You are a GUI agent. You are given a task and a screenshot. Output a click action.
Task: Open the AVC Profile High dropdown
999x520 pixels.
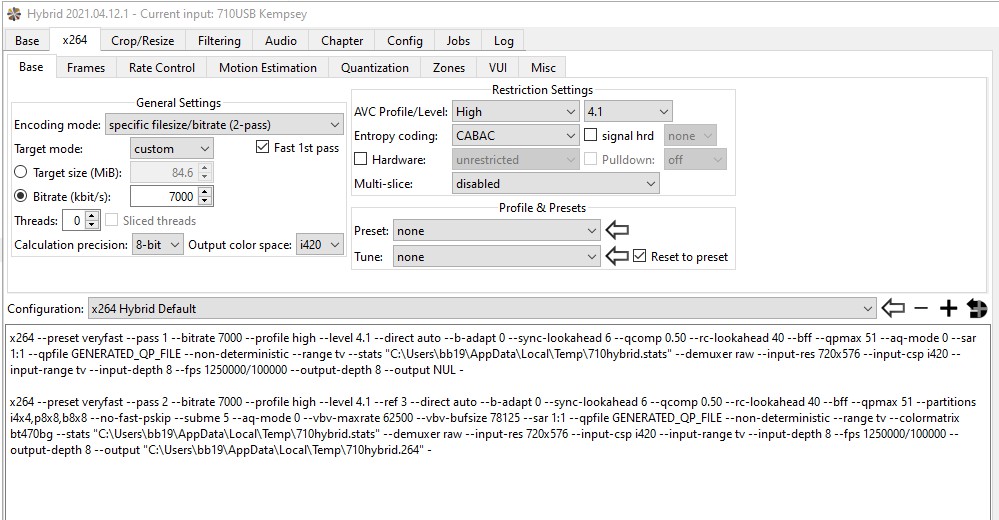(x=515, y=112)
